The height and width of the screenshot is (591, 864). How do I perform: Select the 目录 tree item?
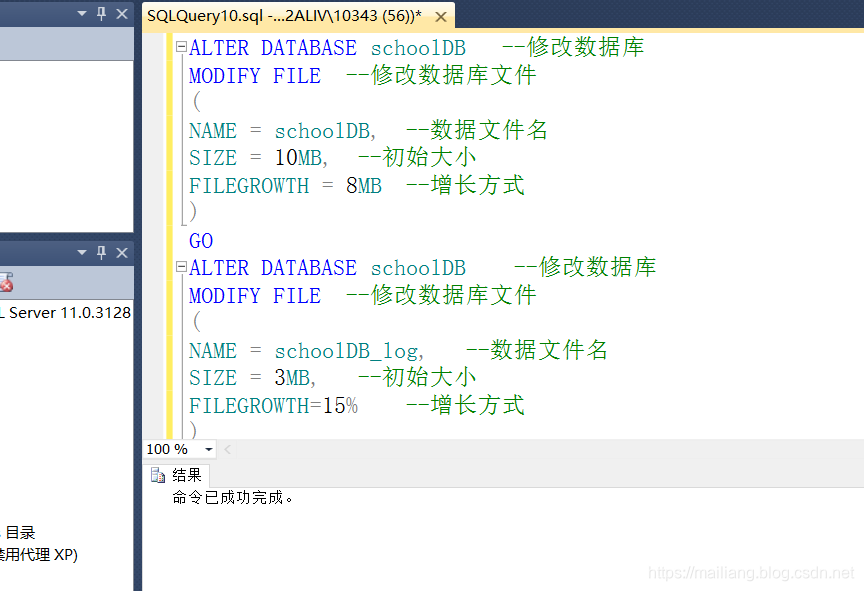[19, 533]
